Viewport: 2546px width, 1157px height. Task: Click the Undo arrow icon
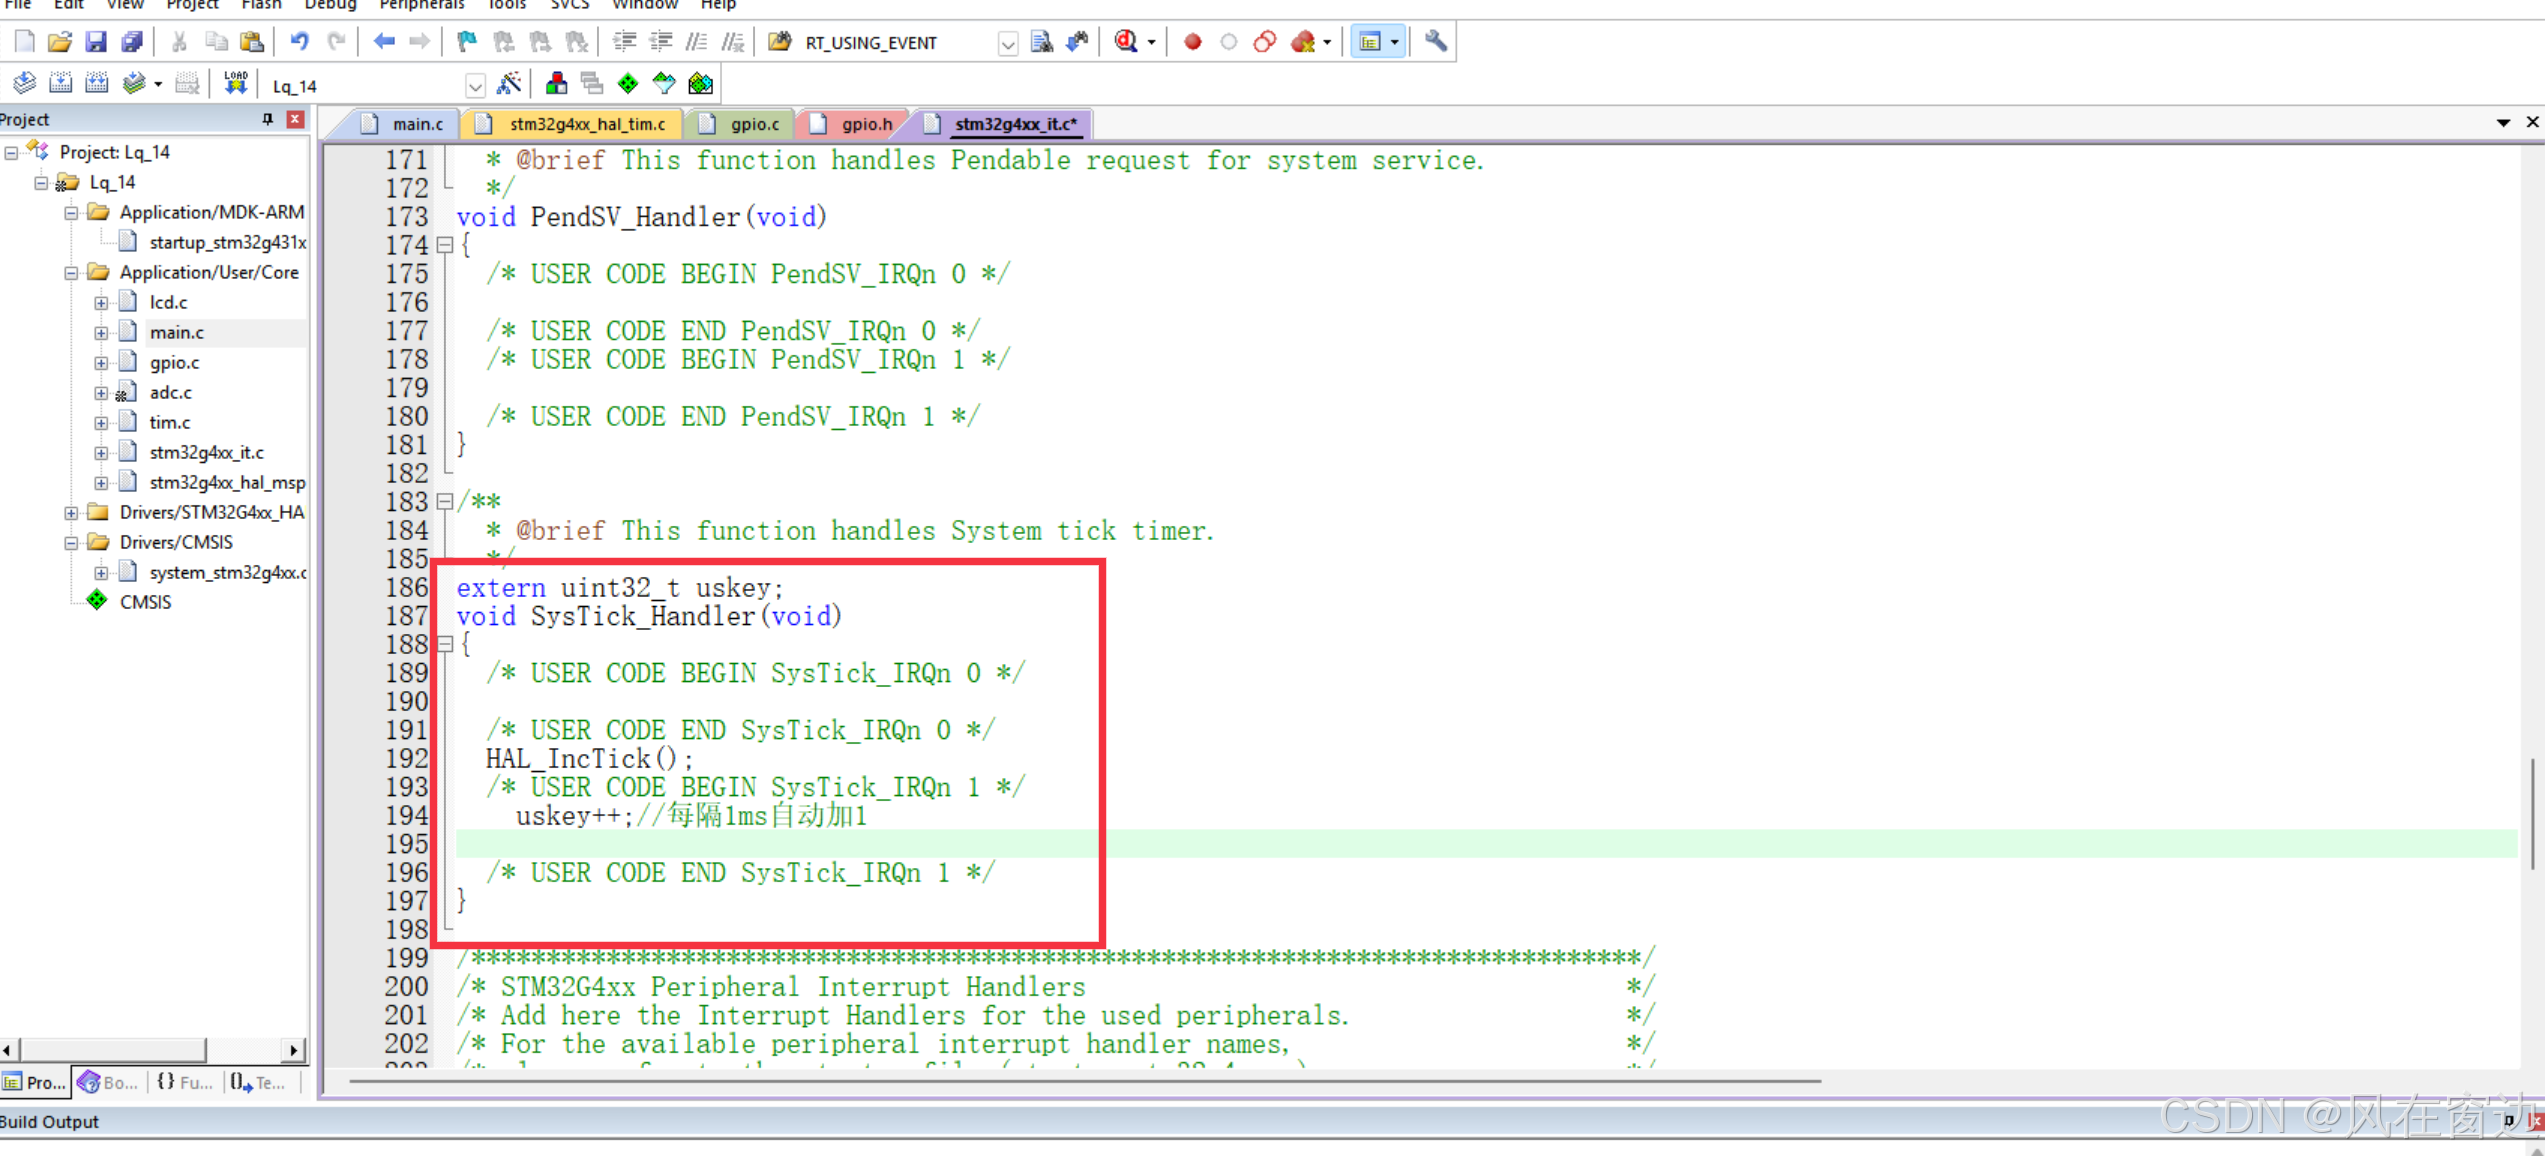click(x=298, y=42)
